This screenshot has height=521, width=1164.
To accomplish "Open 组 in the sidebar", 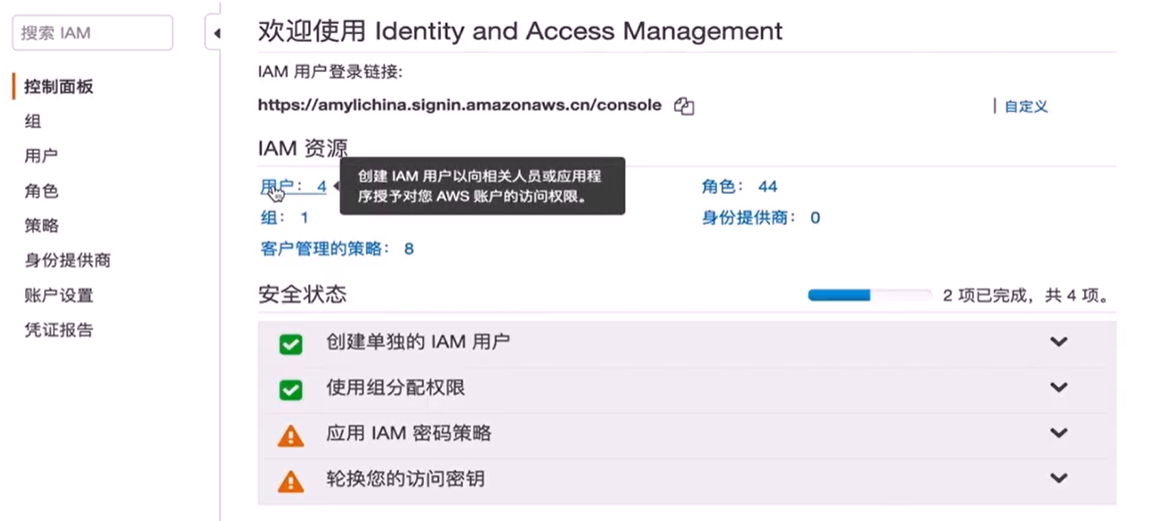I will [x=33, y=122].
